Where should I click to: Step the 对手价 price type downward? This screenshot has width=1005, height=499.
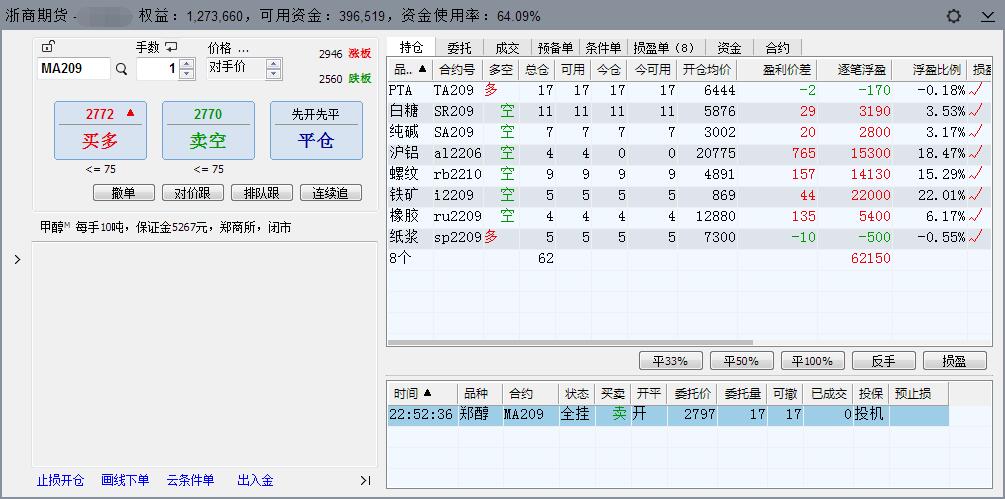click(x=273, y=74)
